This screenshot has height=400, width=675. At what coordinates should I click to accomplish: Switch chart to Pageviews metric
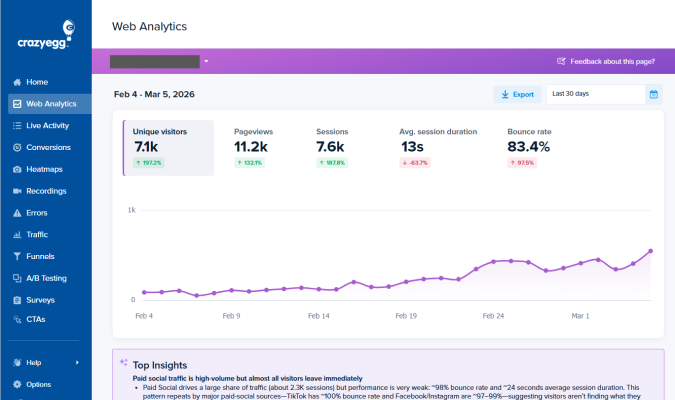[252, 148]
